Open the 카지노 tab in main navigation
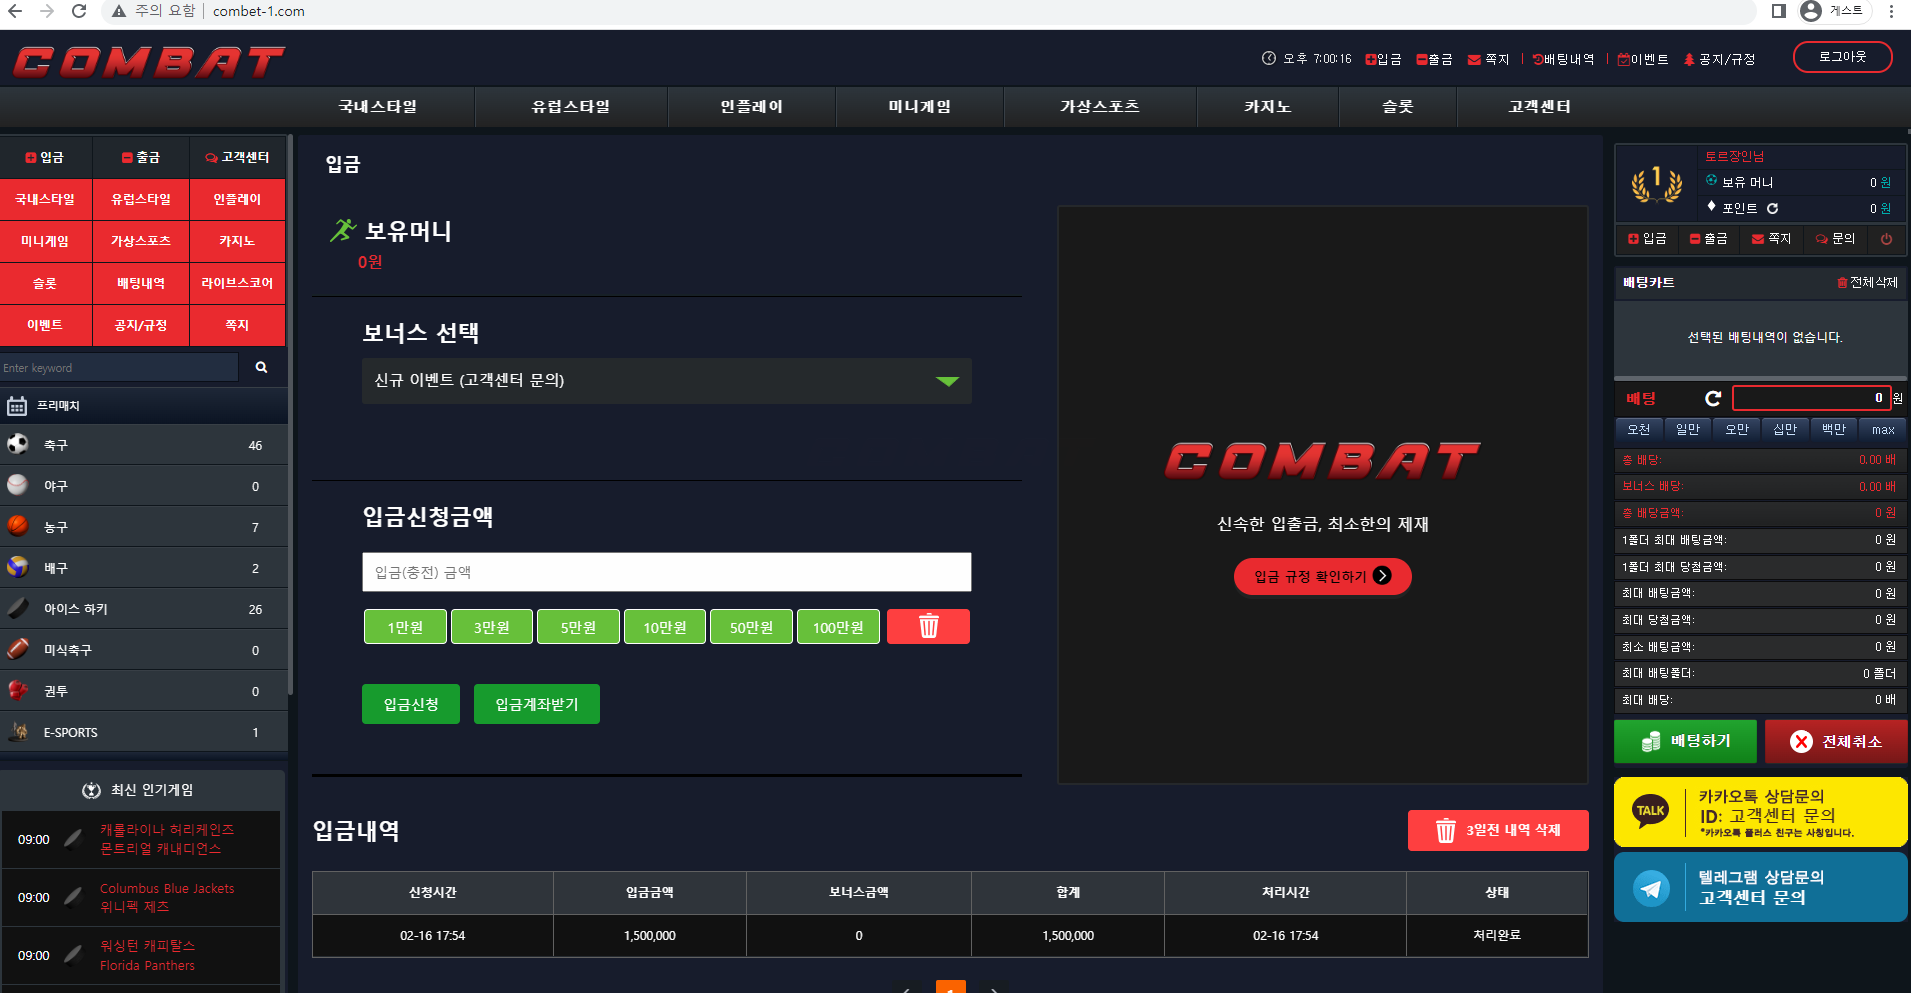Screen dimensions: 1911x993 coord(1267,107)
